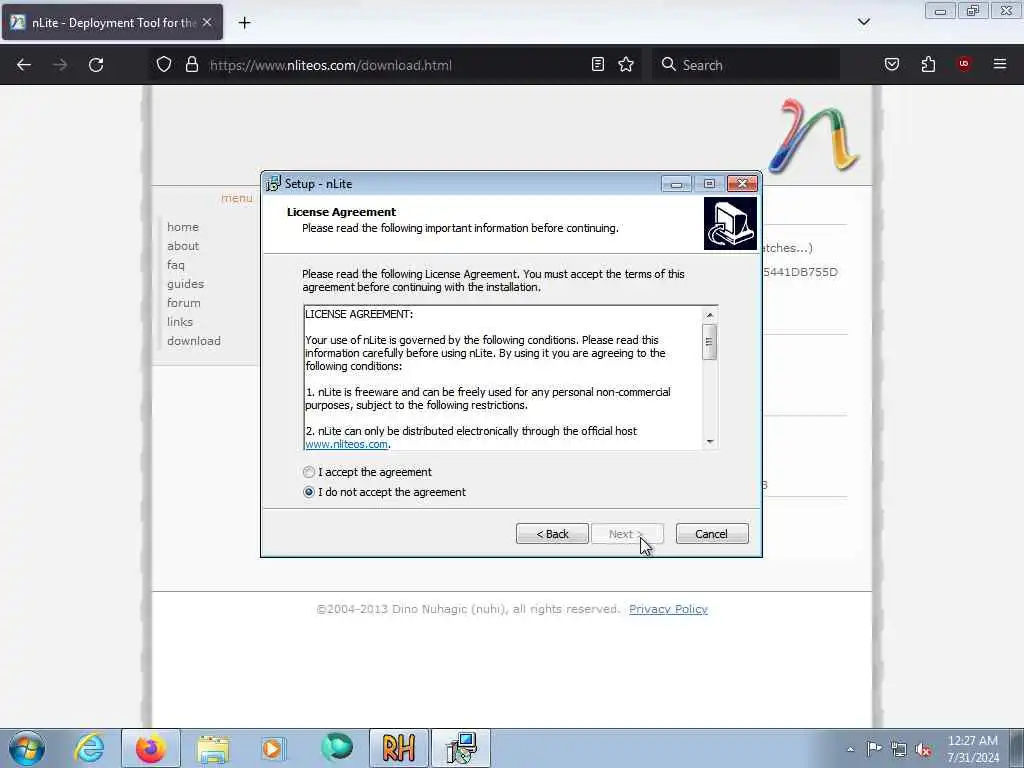Minimize the nLite Setup window
This screenshot has width=1024, height=768.
676,184
